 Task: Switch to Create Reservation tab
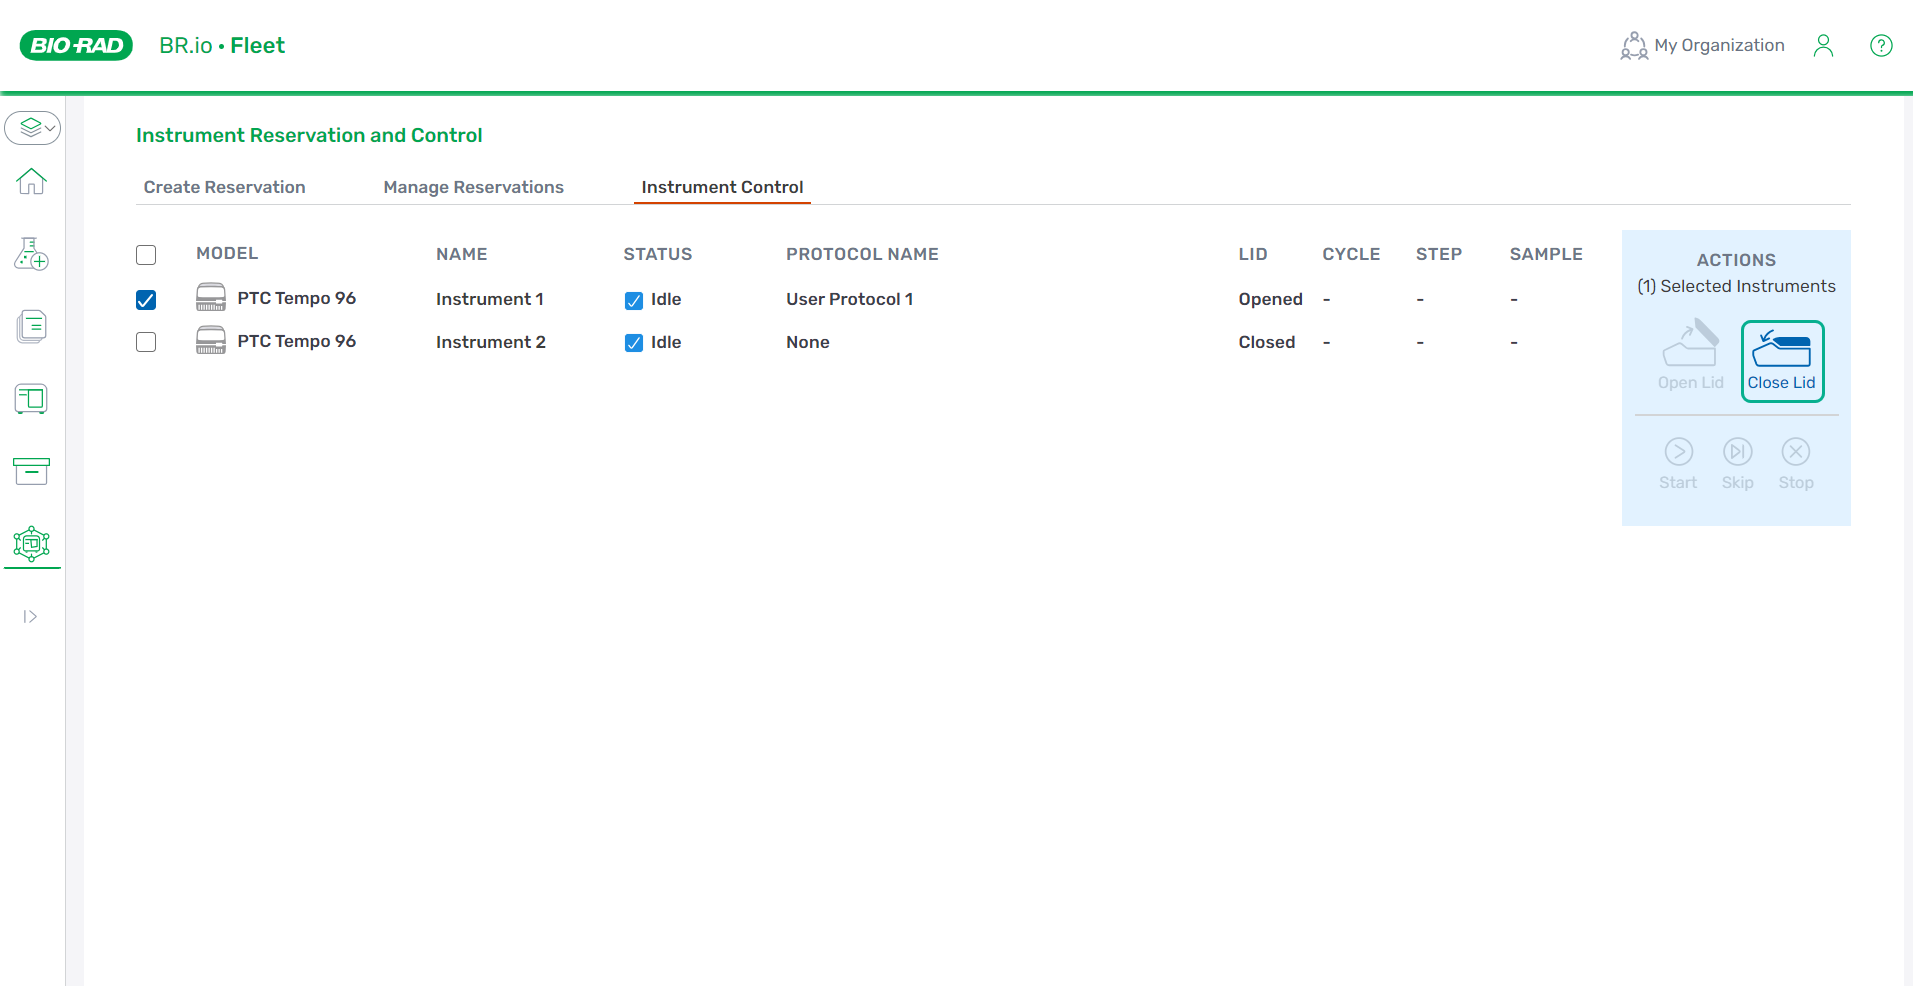coord(224,187)
